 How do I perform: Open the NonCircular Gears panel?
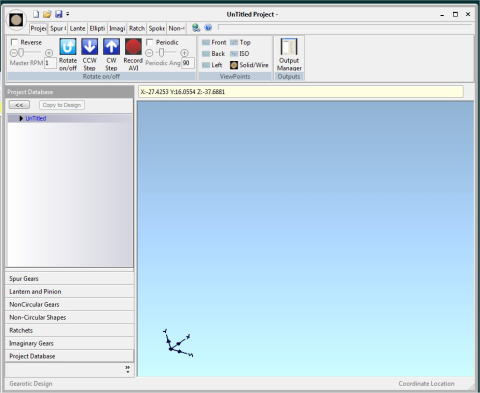click(x=69, y=305)
